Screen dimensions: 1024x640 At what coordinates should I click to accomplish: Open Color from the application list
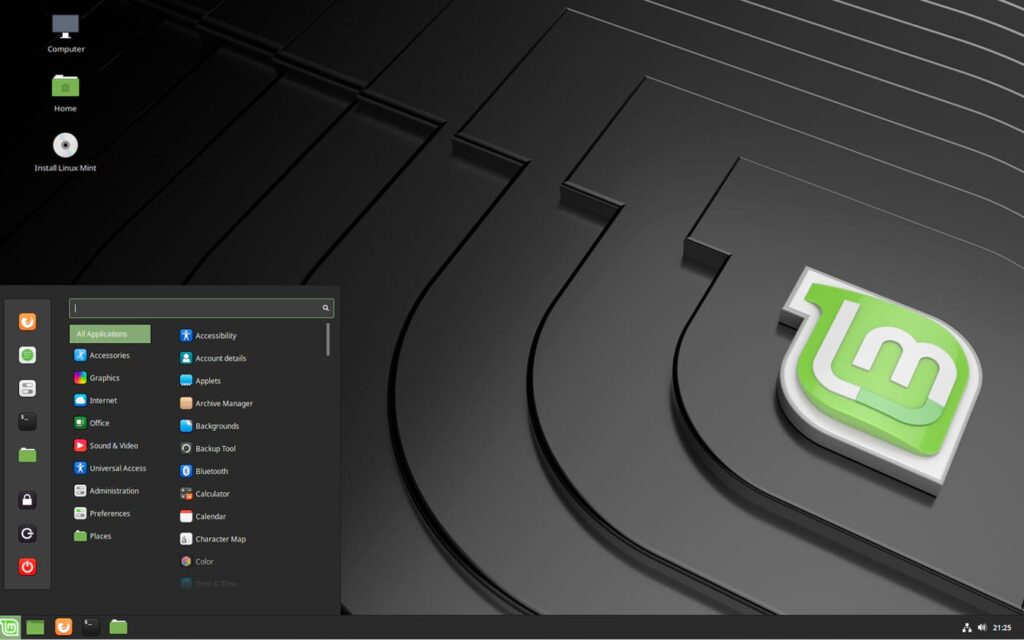coord(197,561)
